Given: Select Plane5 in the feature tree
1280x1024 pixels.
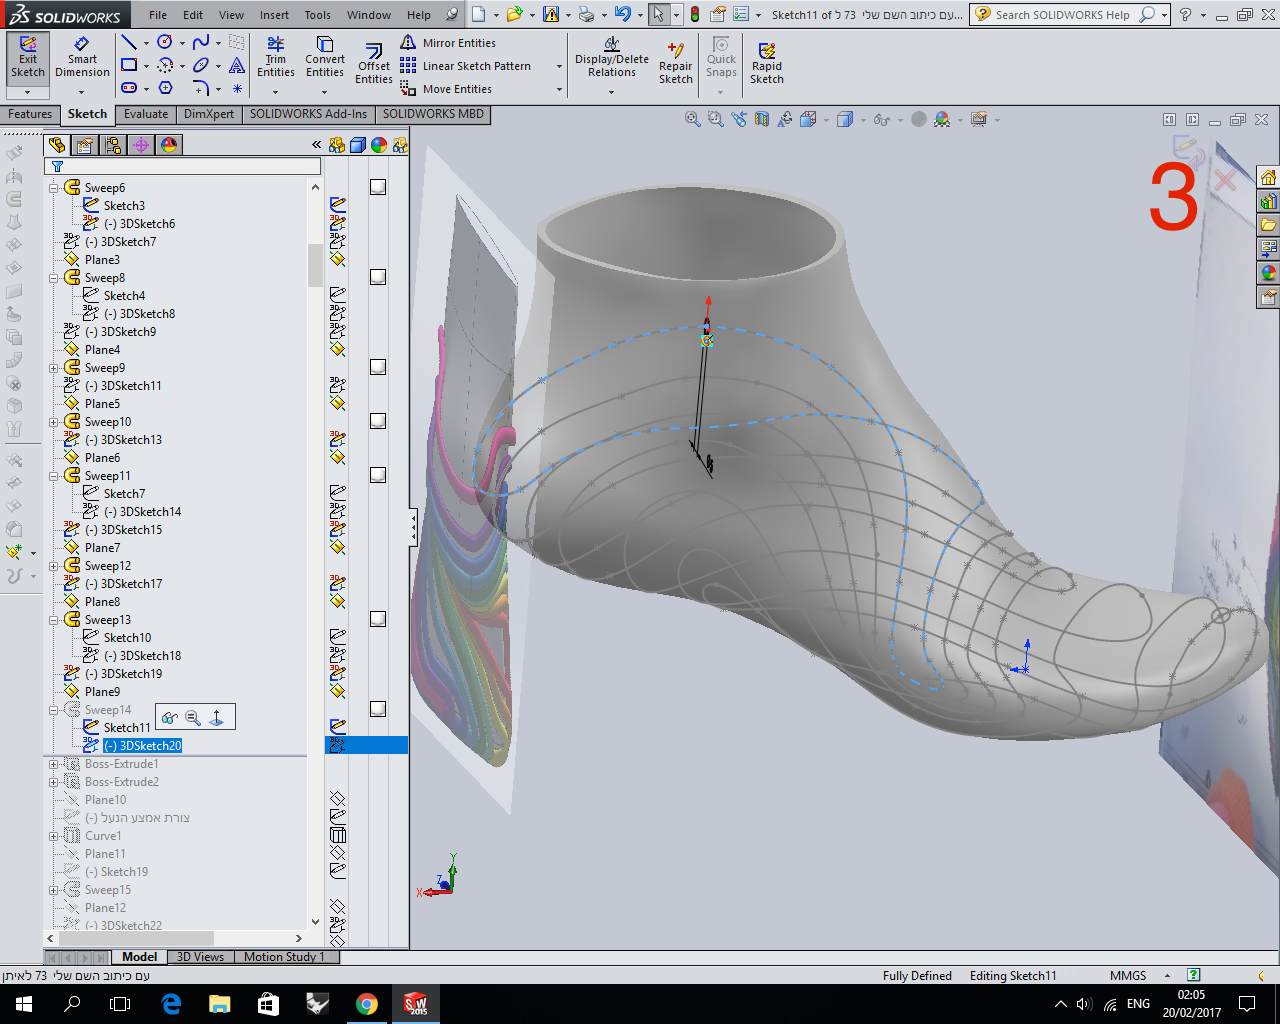Looking at the screenshot, I should 102,404.
